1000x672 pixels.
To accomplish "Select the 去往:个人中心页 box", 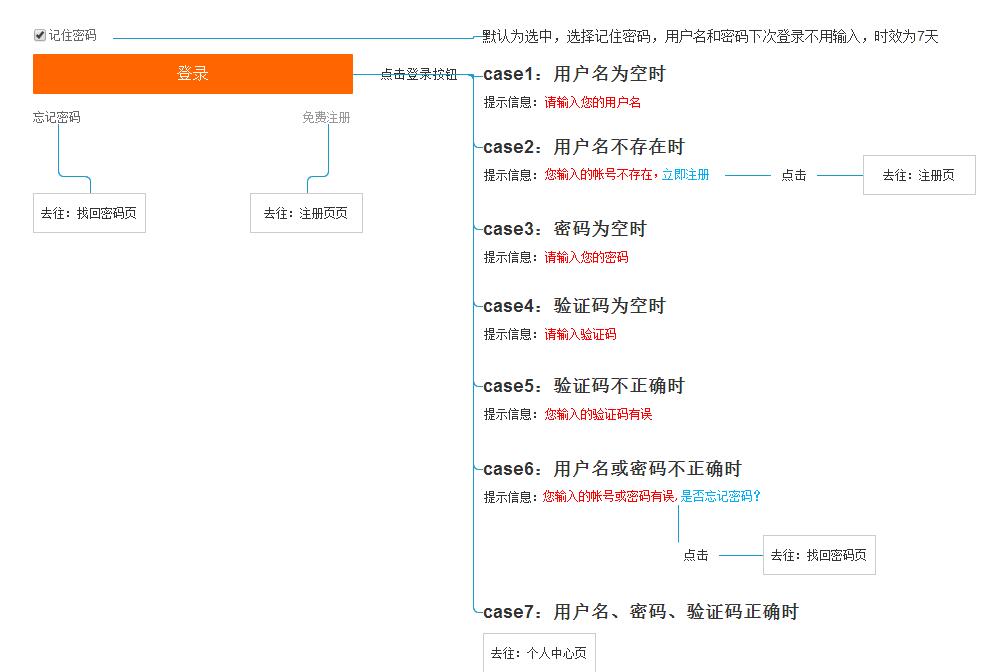I will click(x=539, y=653).
